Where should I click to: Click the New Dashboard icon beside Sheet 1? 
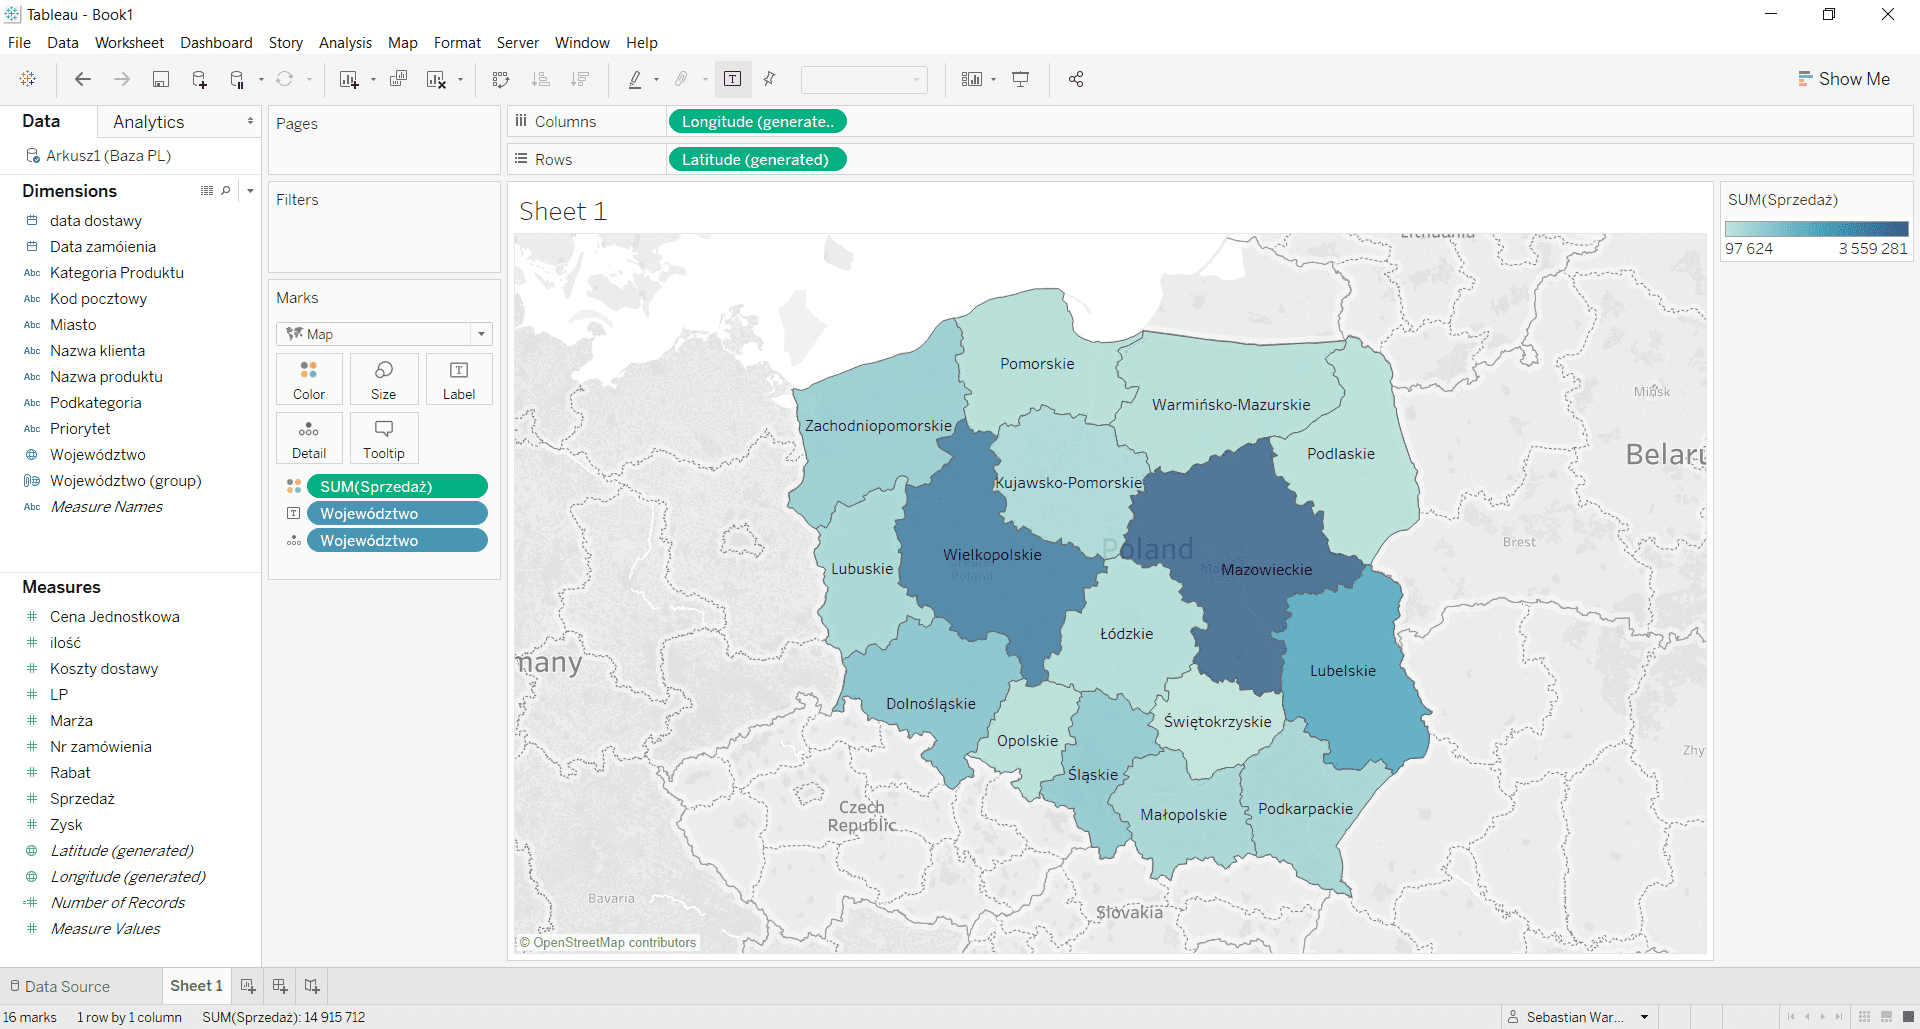(280, 986)
